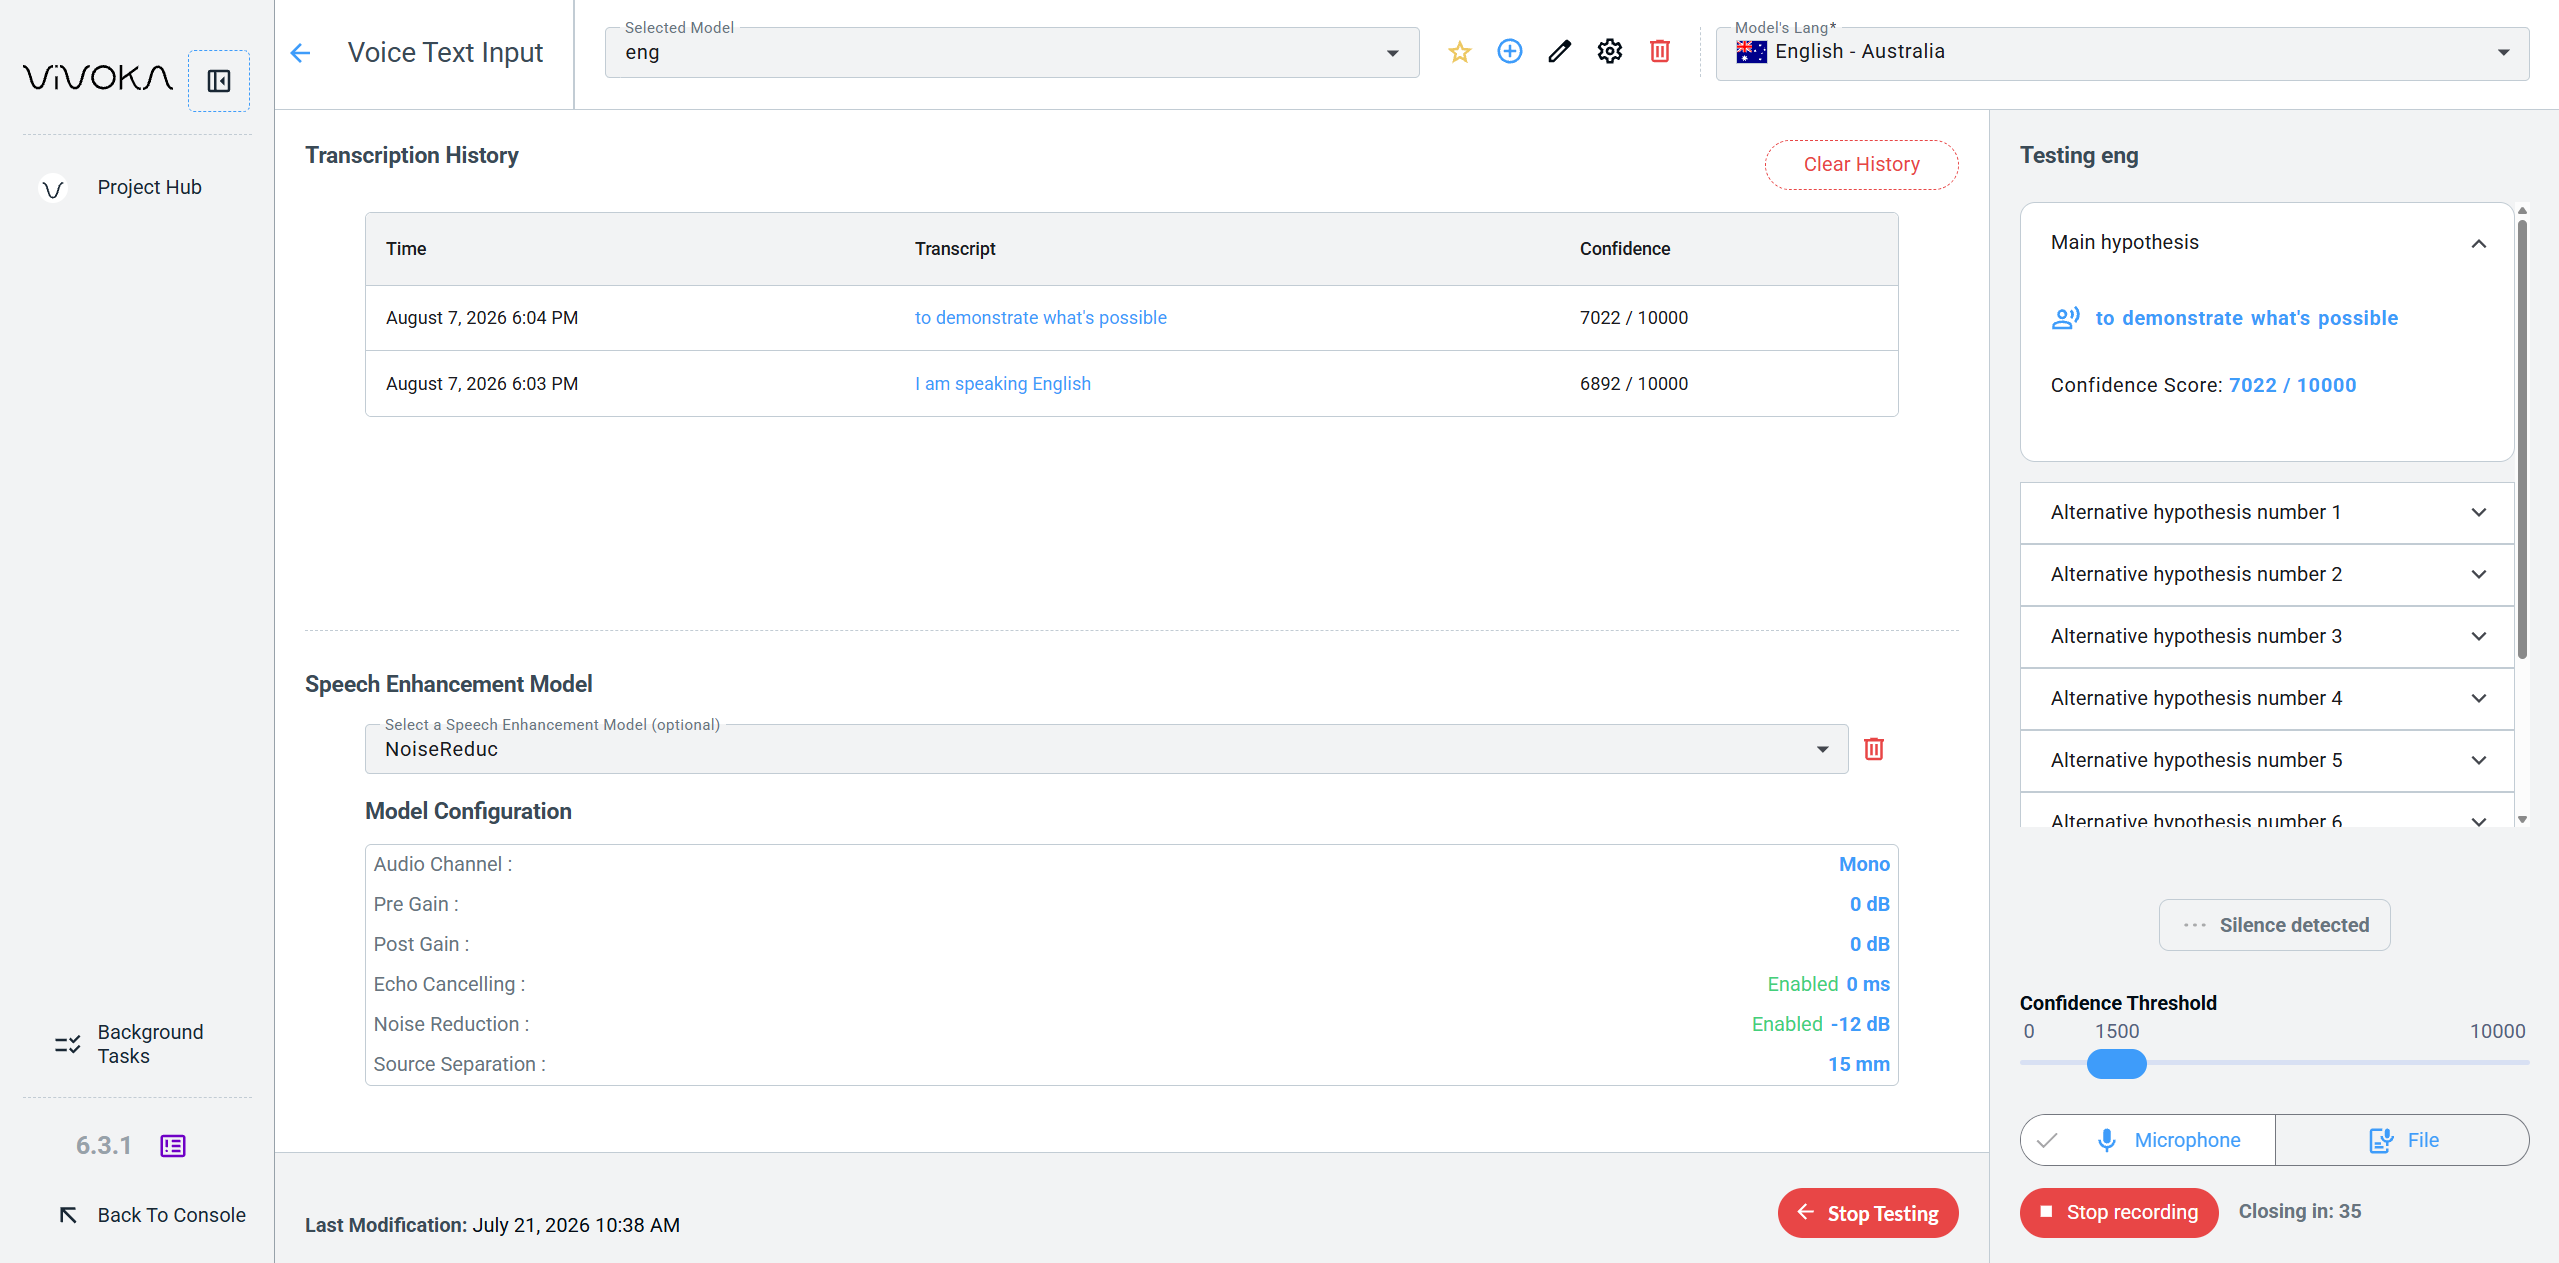Screen dimensions: 2559x1263
Task: Click the Stop Testing button
Action: (x=1867, y=1213)
